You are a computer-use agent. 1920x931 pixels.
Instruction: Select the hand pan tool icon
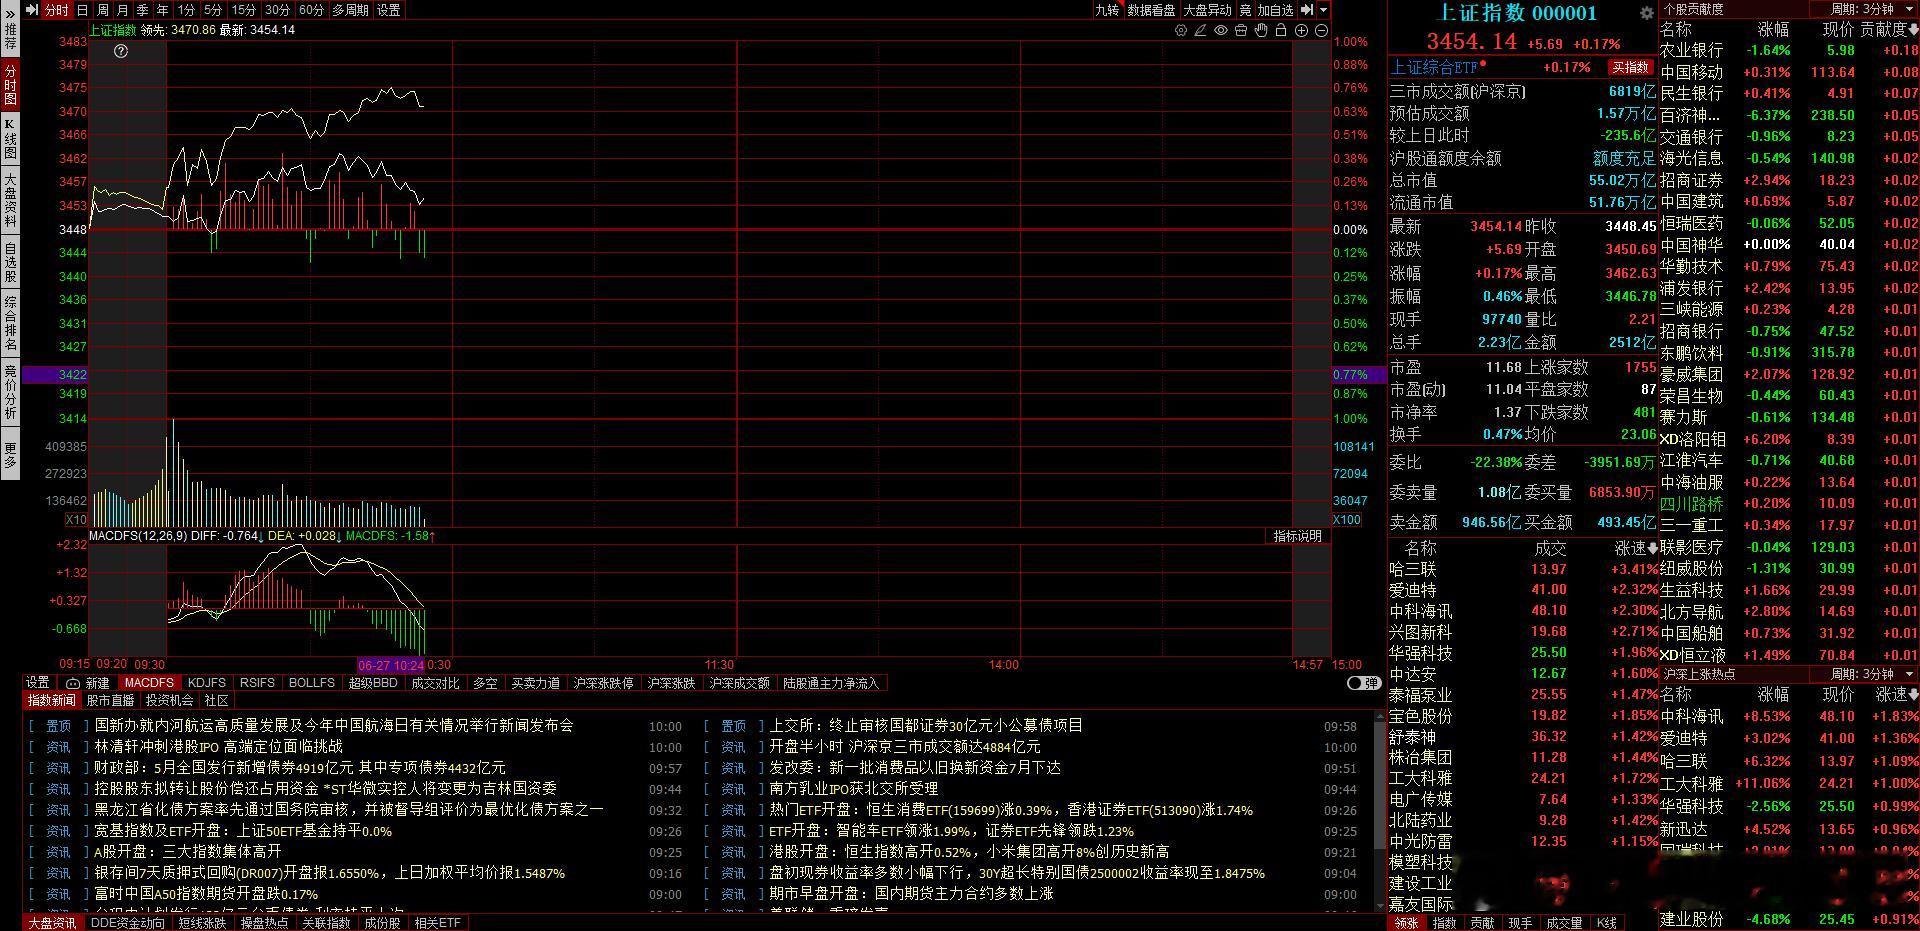(x=1261, y=30)
